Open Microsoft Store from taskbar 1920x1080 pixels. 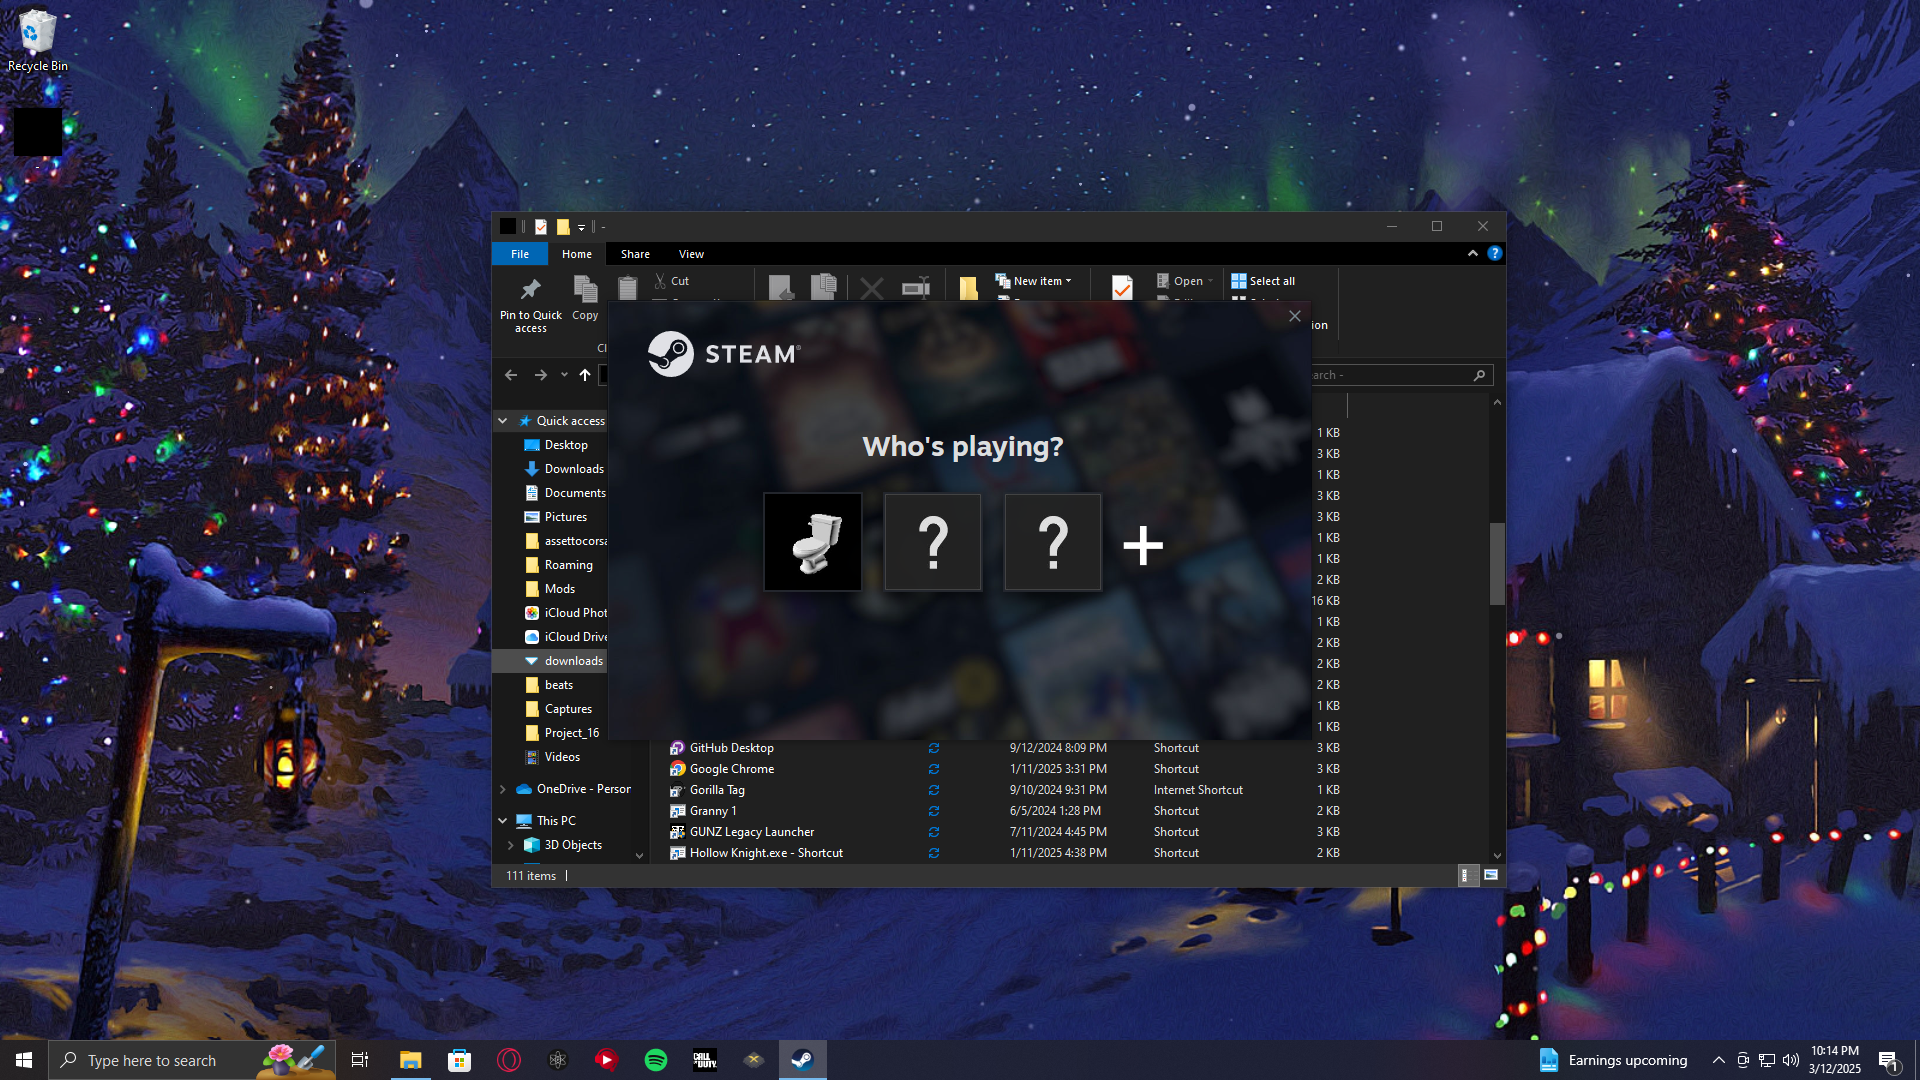point(459,1060)
